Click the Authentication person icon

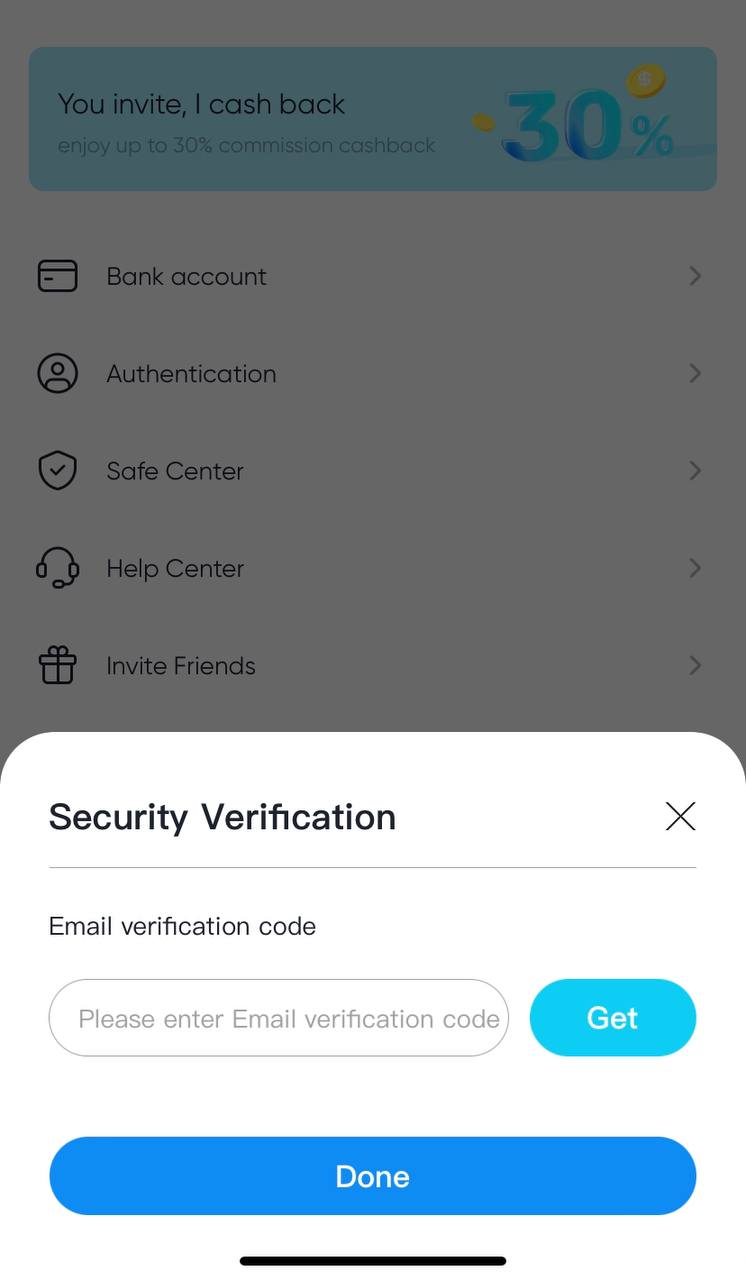click(x=57, y=374)
